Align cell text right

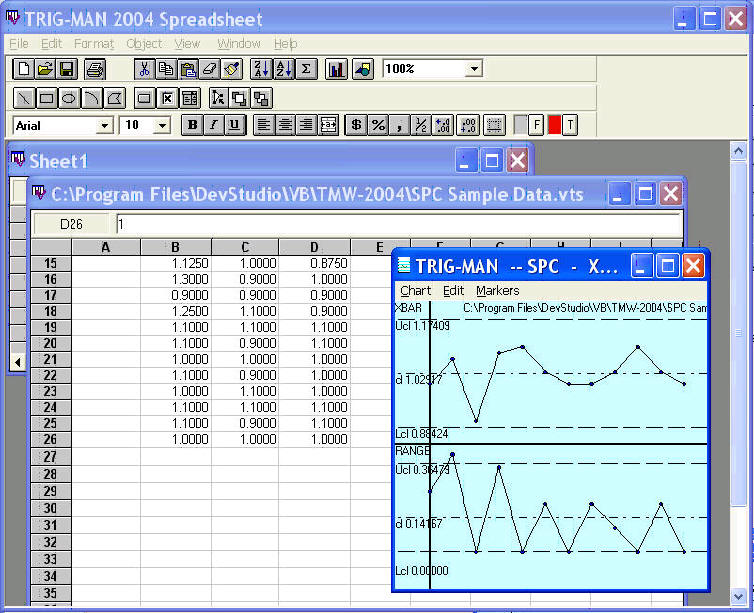[306, 125]
